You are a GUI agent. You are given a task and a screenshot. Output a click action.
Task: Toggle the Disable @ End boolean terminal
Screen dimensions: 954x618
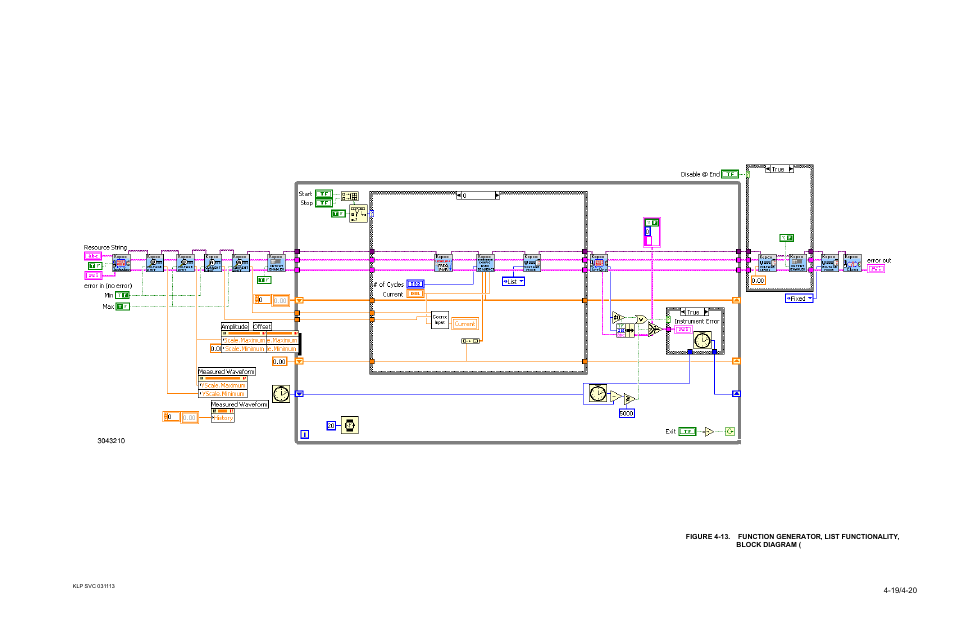[x=730, y=174]
